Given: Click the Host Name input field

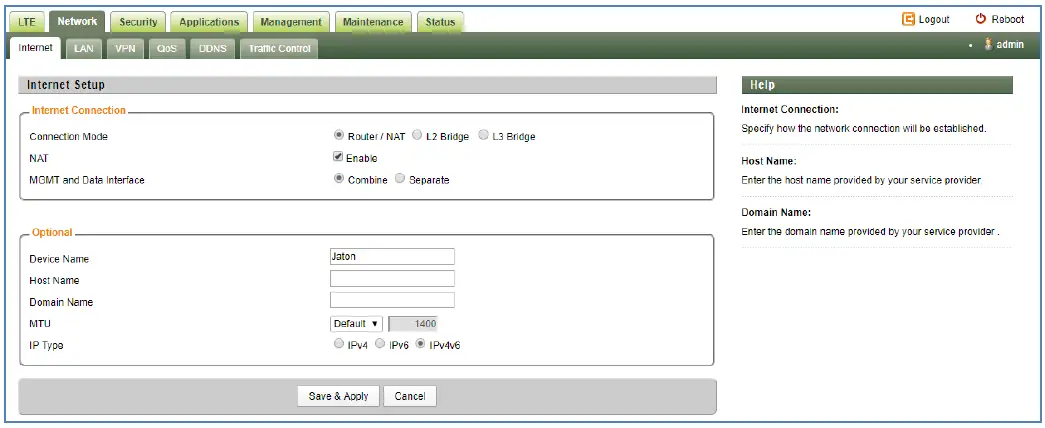Looking at the screenshot, I should pyautogui.click(x=393, y=279).
